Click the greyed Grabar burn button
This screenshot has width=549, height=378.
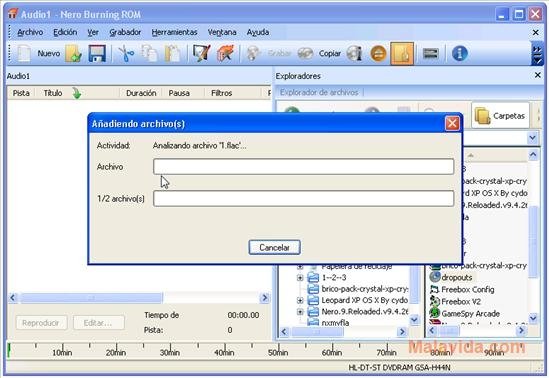pyautogui.click(x=269, y=54)
